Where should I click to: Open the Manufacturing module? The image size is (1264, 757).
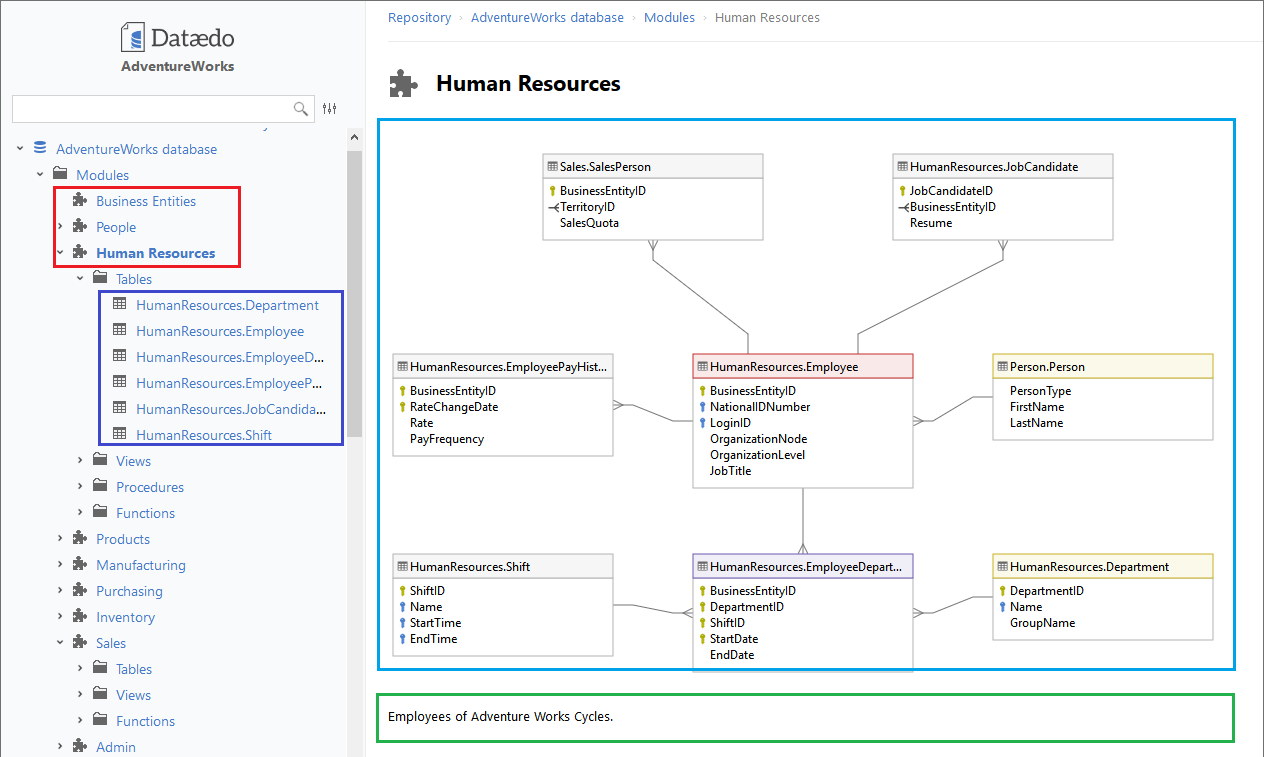(x=140, y=565)
